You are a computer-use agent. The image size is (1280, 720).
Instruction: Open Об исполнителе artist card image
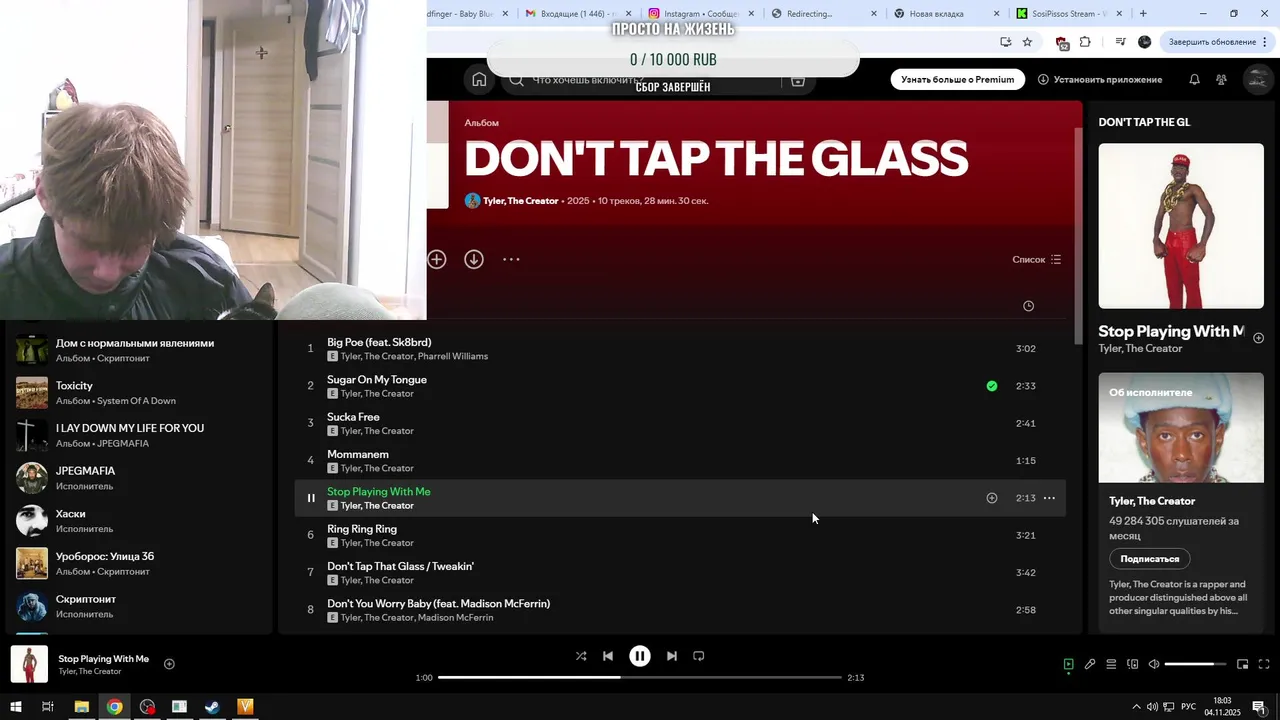point(1181,428)
